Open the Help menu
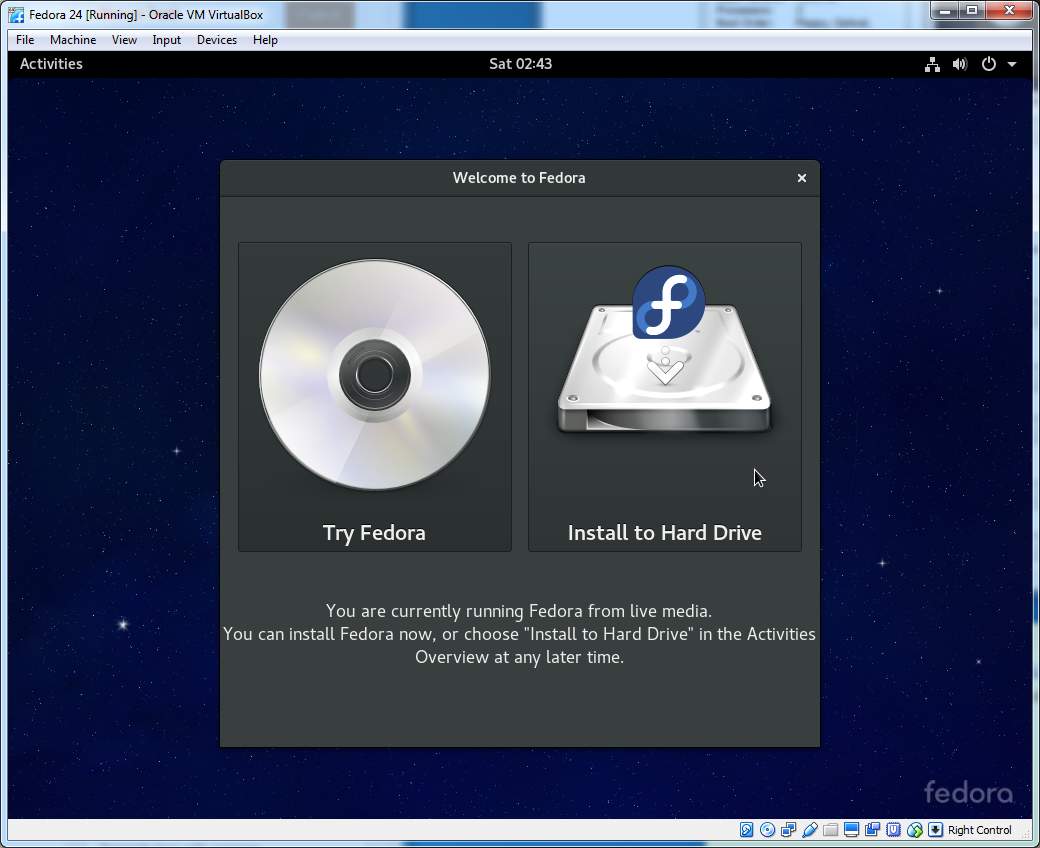The height and width of the screenshot is (848, 1040). coord(265,40)
